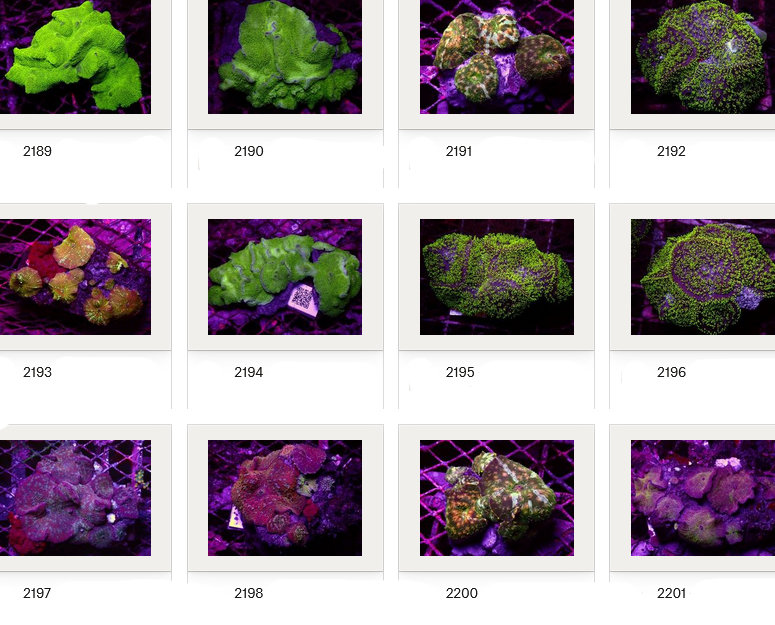Viewport: 775px width, 625px height.
Task: Click the label text 2194
Action: point(249,372)
